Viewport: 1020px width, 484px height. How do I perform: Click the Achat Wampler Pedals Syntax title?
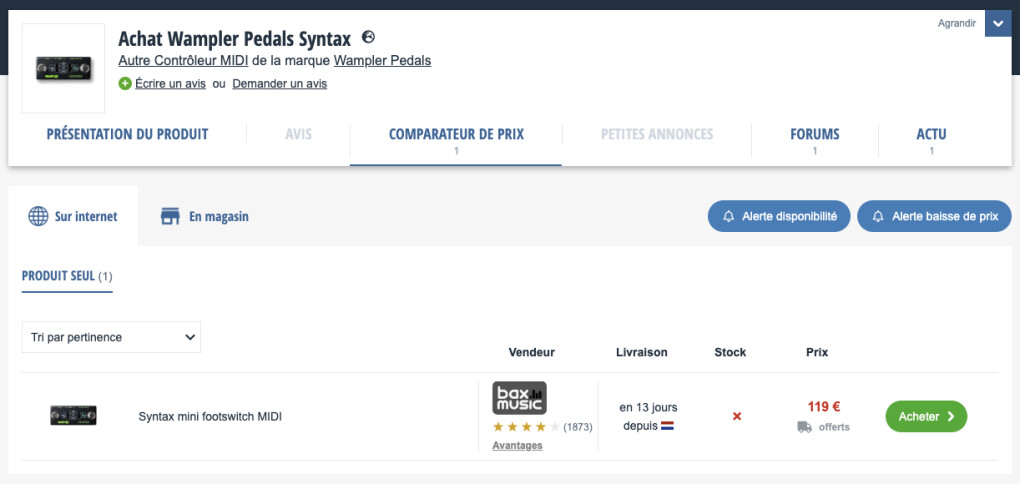tap(234, 39)
